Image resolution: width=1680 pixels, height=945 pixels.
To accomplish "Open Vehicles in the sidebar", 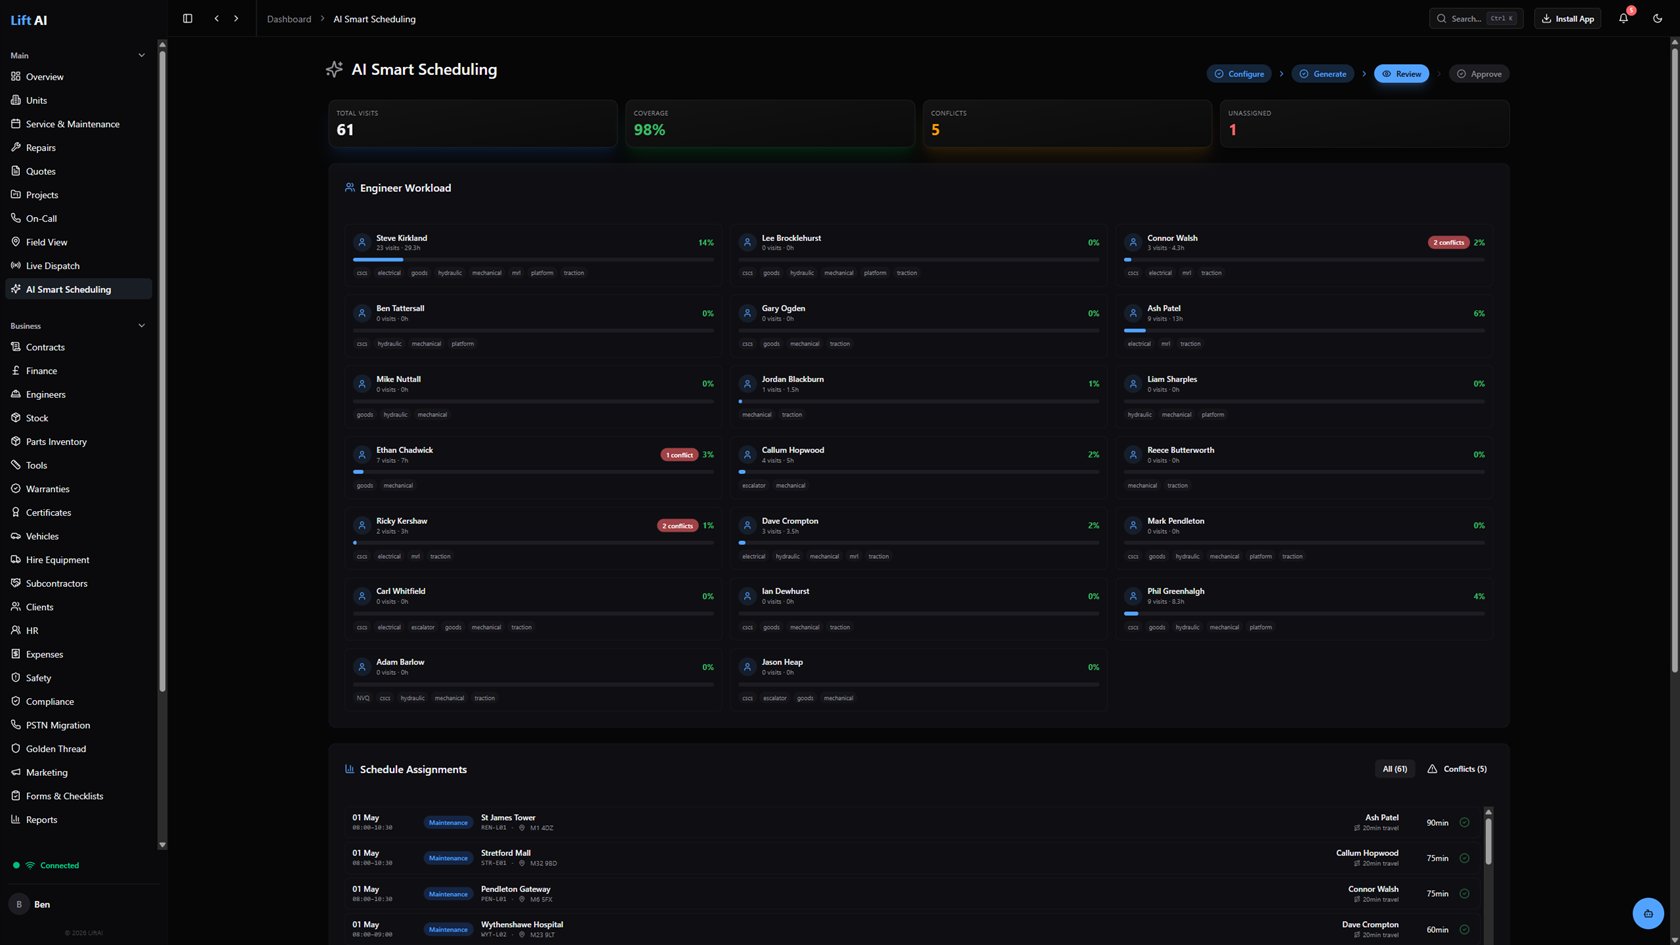I will click(79, 536).
